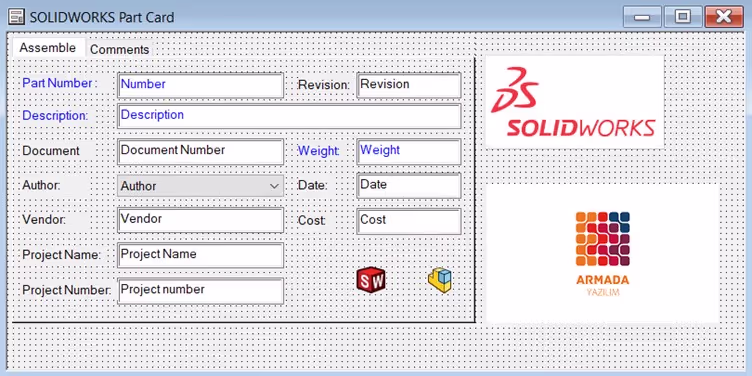Select the "Project Name:" label
The height and width of the screenshot is (376, 752).
point(61,255)
